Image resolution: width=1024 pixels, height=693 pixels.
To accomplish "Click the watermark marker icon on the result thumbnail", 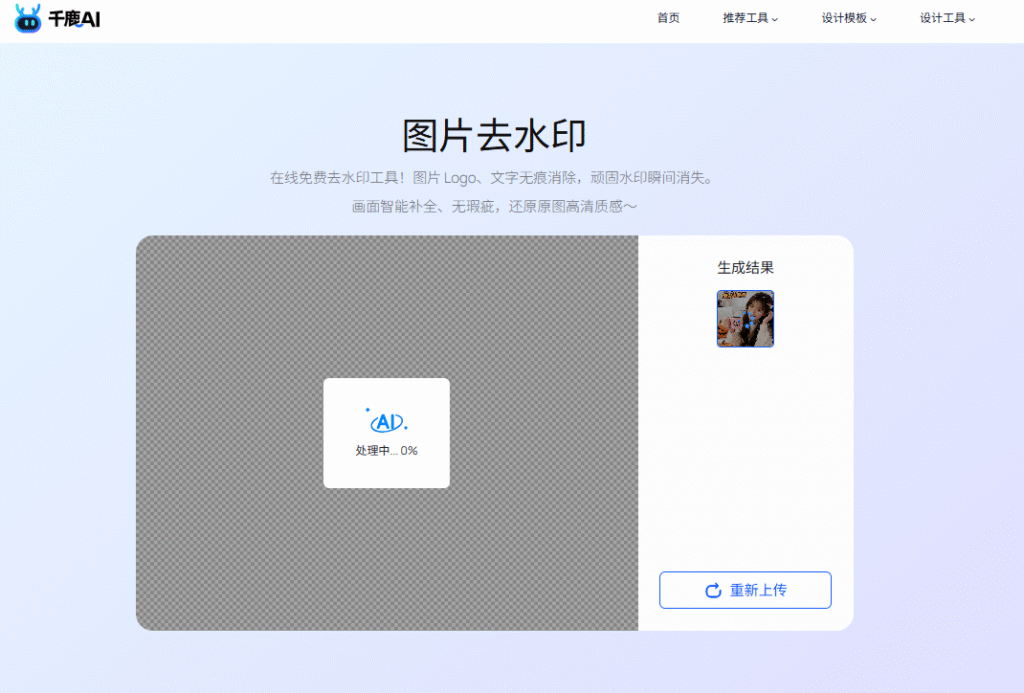I will pyautogui.click(x=748, y=319).
